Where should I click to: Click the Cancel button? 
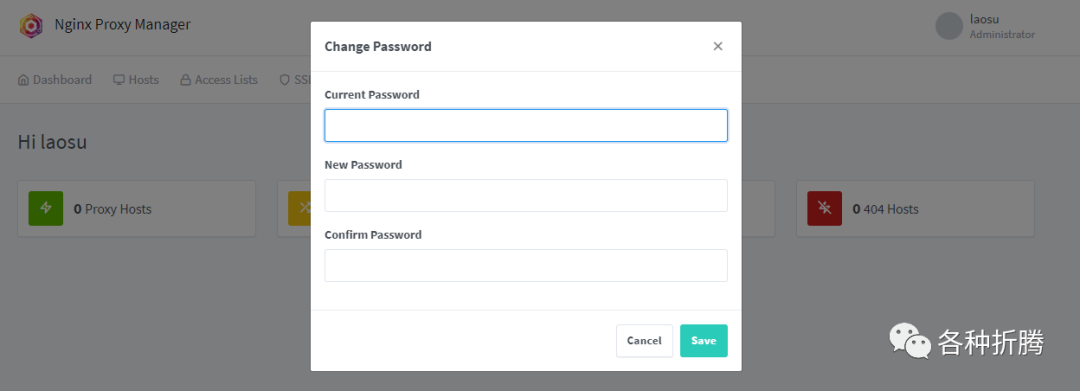(x=644, y=341)
